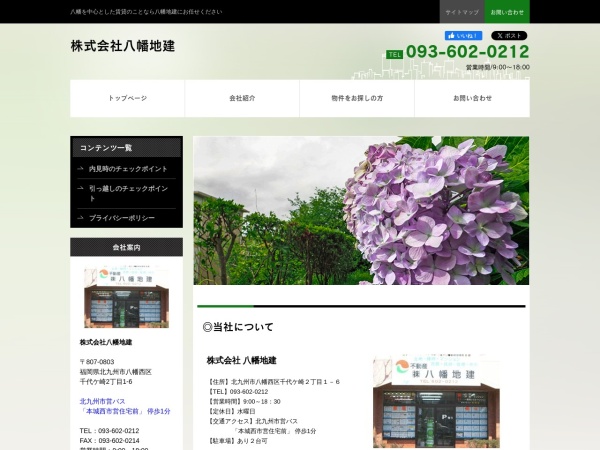Click the 【TEL】093-602-0212 line in main content
Screen dimensions: 600x450
237,391
